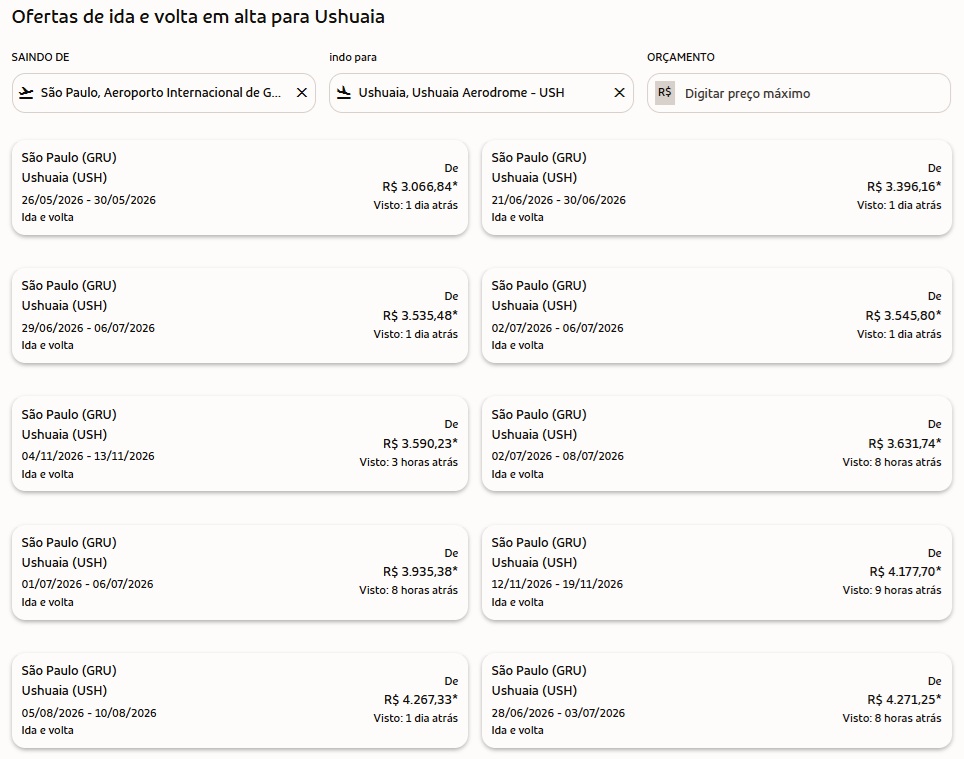Pick the R$ 3.631,74 offer card

click(x=716, y=444)
